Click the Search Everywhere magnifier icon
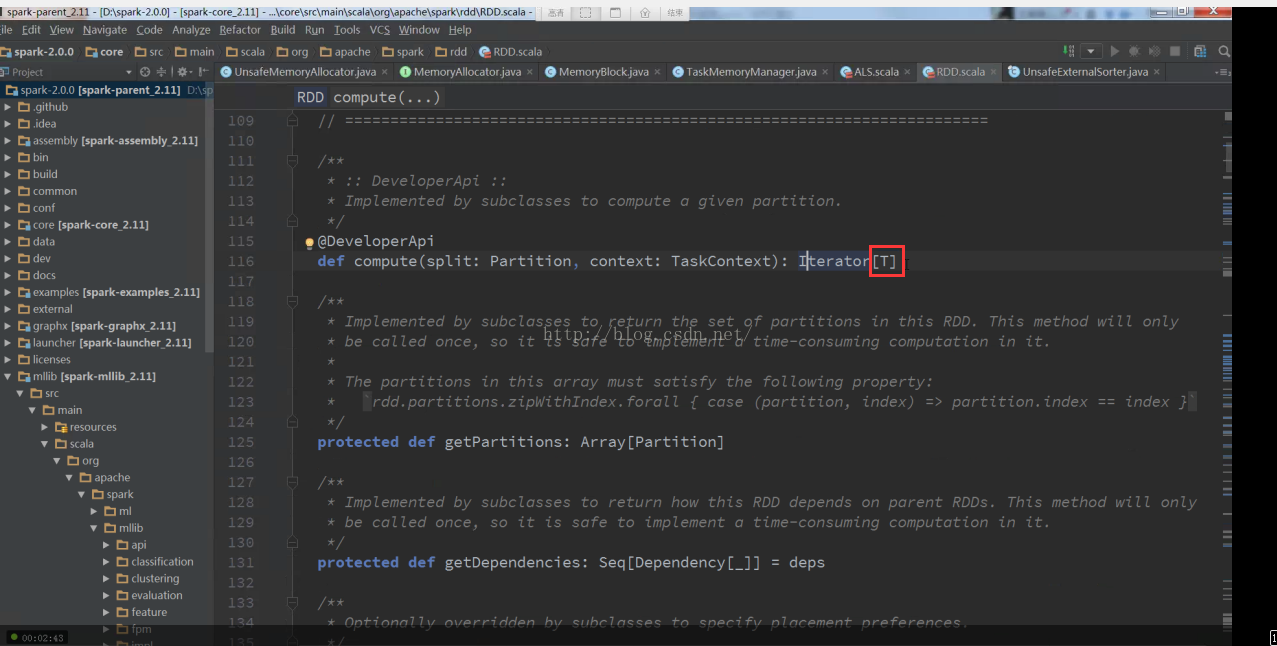Image resolution: width=1277 pixels, height=646 pixels. point(1224,51)
